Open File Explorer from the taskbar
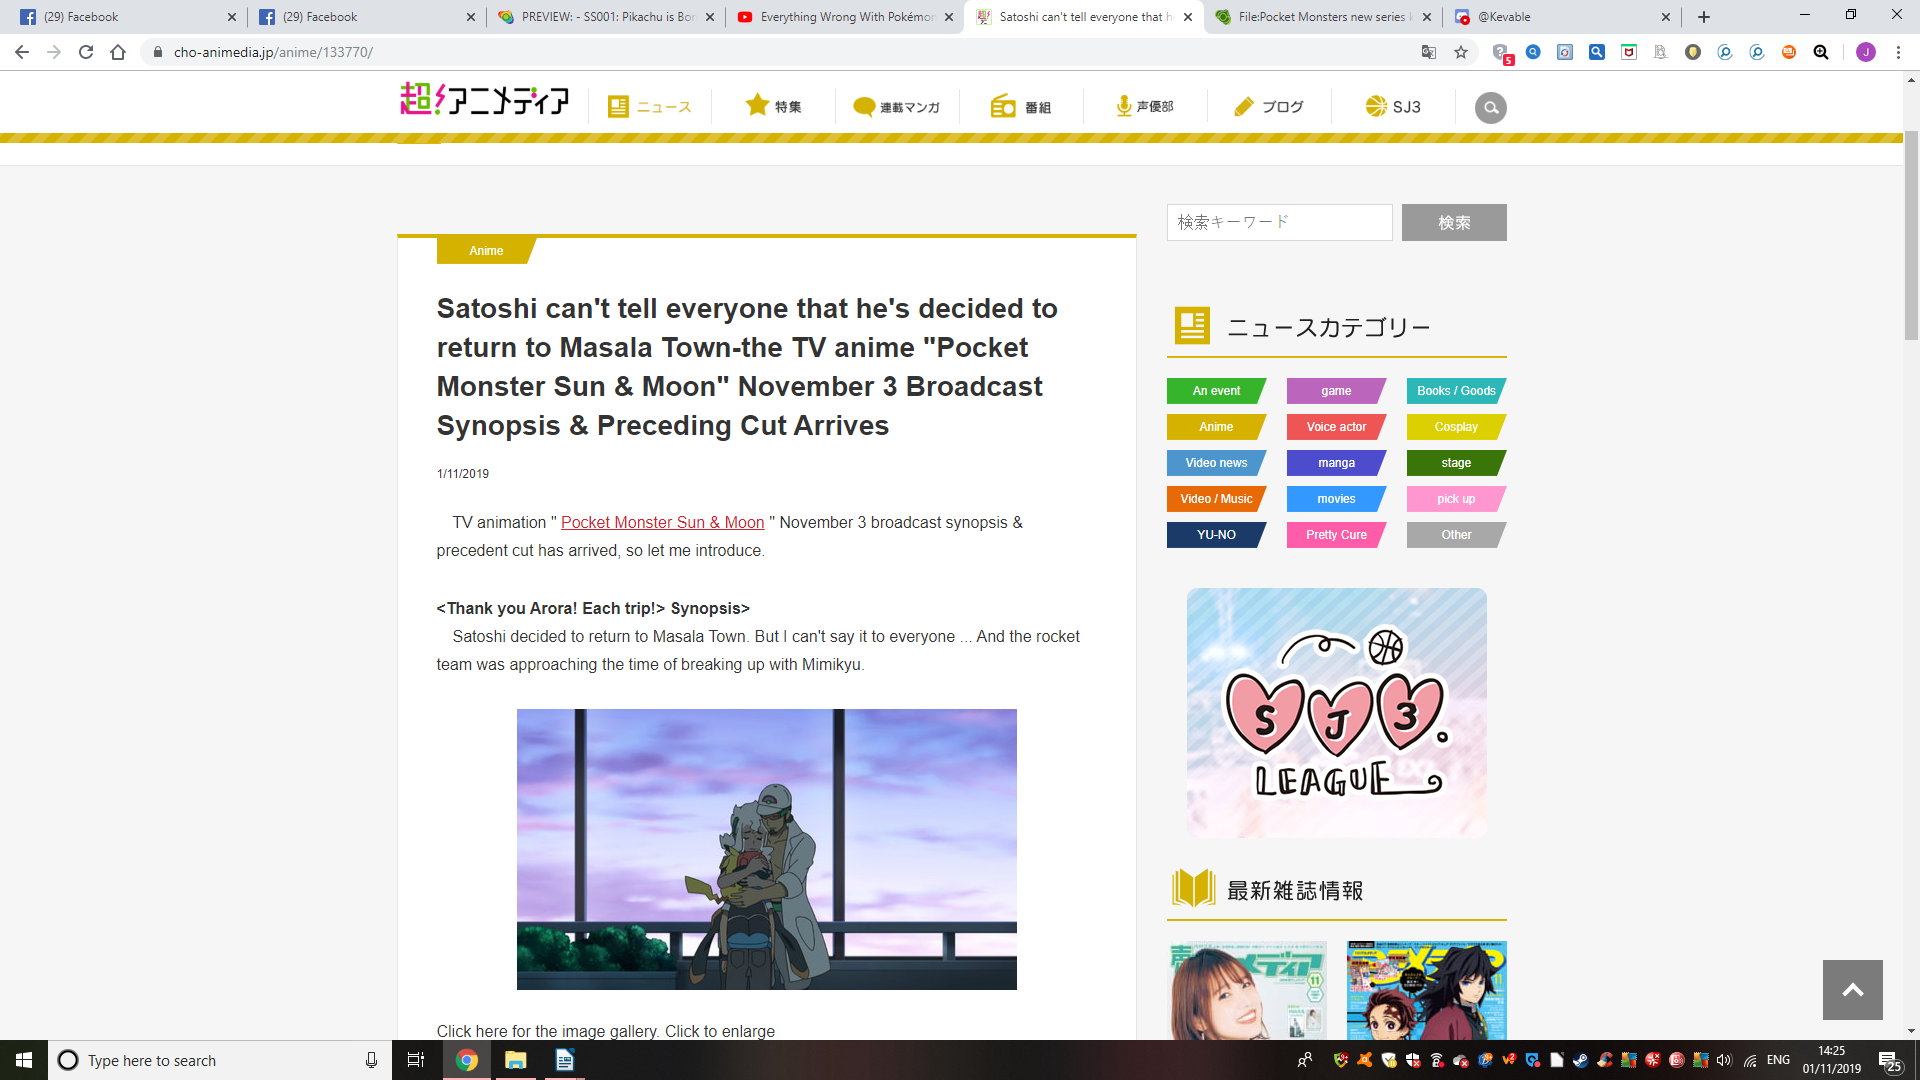 516,1060
